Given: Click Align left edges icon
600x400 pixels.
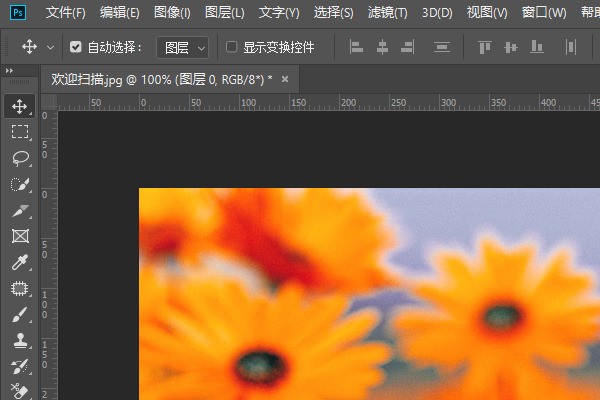Looking at the screenshot, I should coord(356,47).
